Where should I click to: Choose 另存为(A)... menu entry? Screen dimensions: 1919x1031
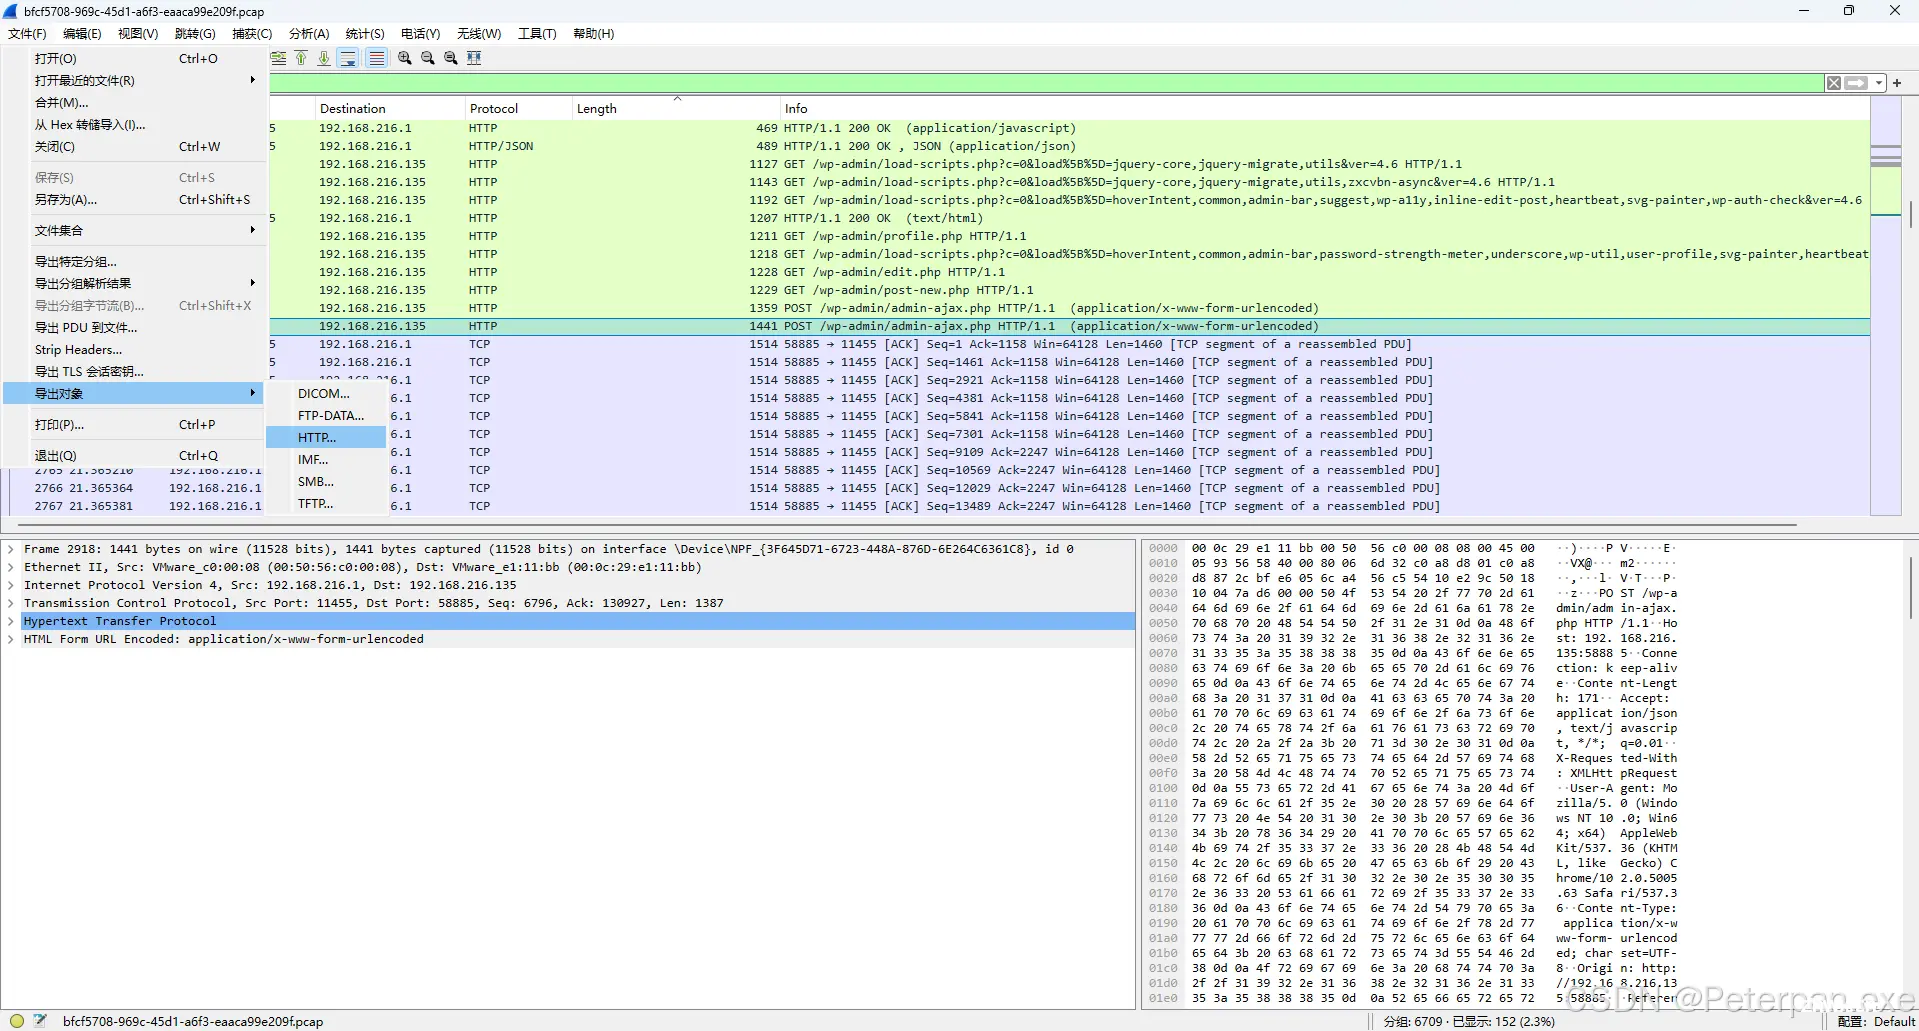tap(135, 200)
